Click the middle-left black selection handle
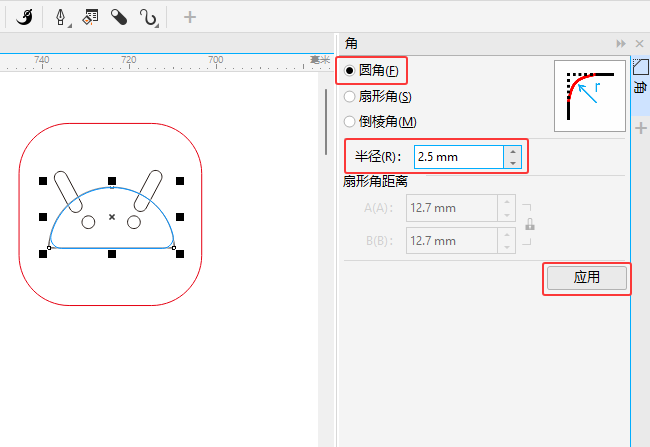Image resolution: width=650 pixels, height=447 pixels. point(43,217)
